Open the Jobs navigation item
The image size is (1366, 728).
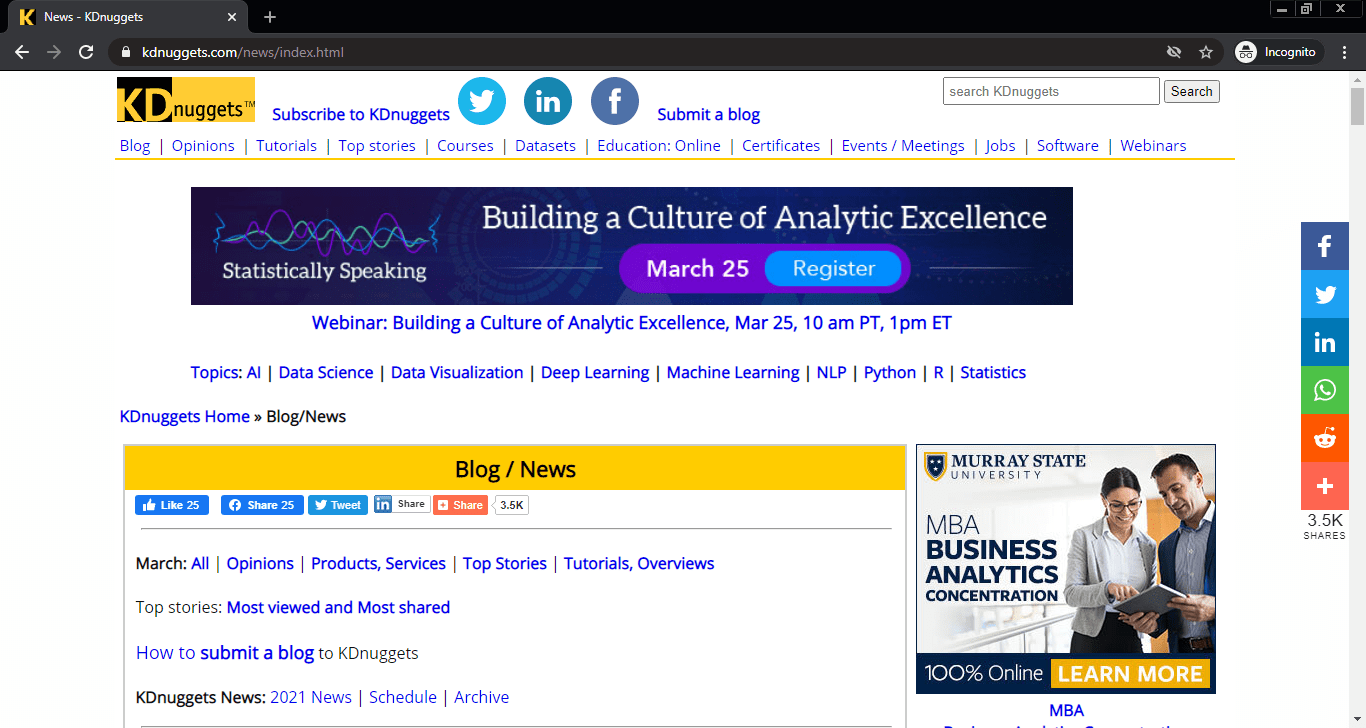point(1000,145)
